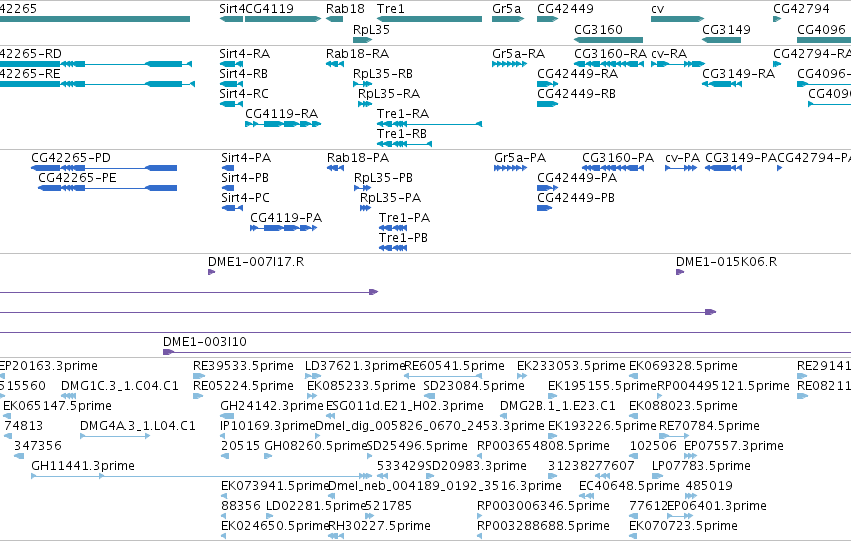The image size is (851, 541).
Task: Click EST GH11441.3prime
Action: [202, 476]
